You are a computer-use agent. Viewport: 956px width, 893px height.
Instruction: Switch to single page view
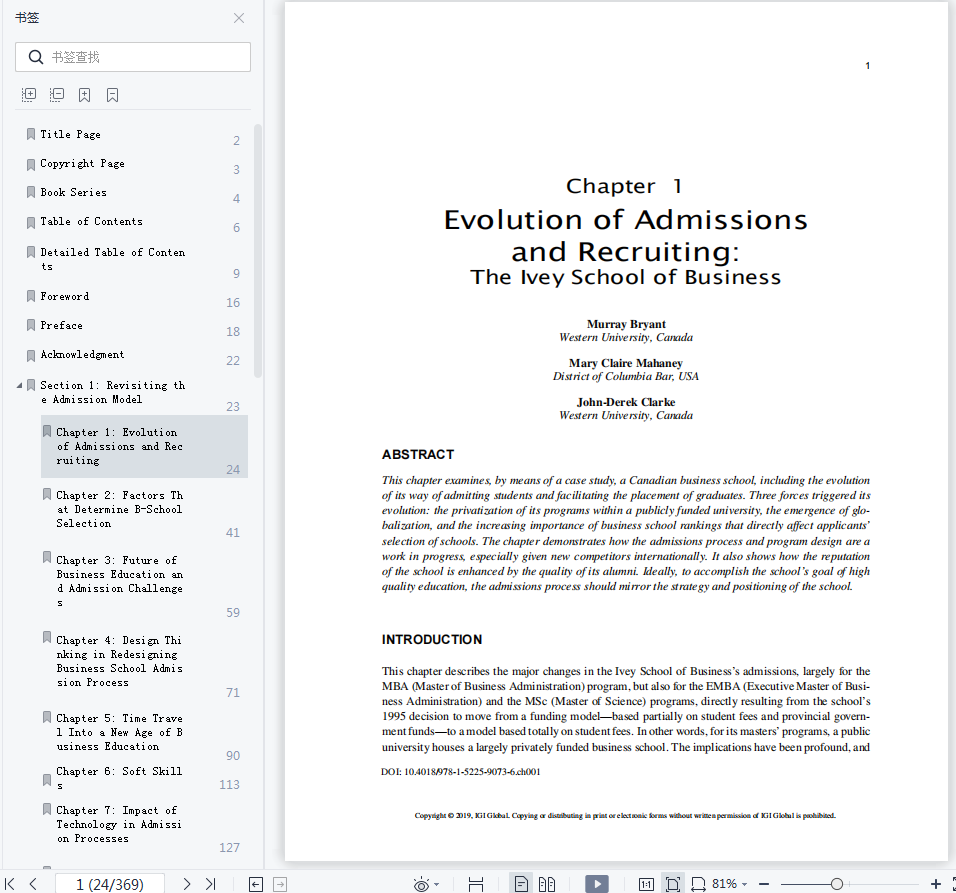click(x=521, y=884)
